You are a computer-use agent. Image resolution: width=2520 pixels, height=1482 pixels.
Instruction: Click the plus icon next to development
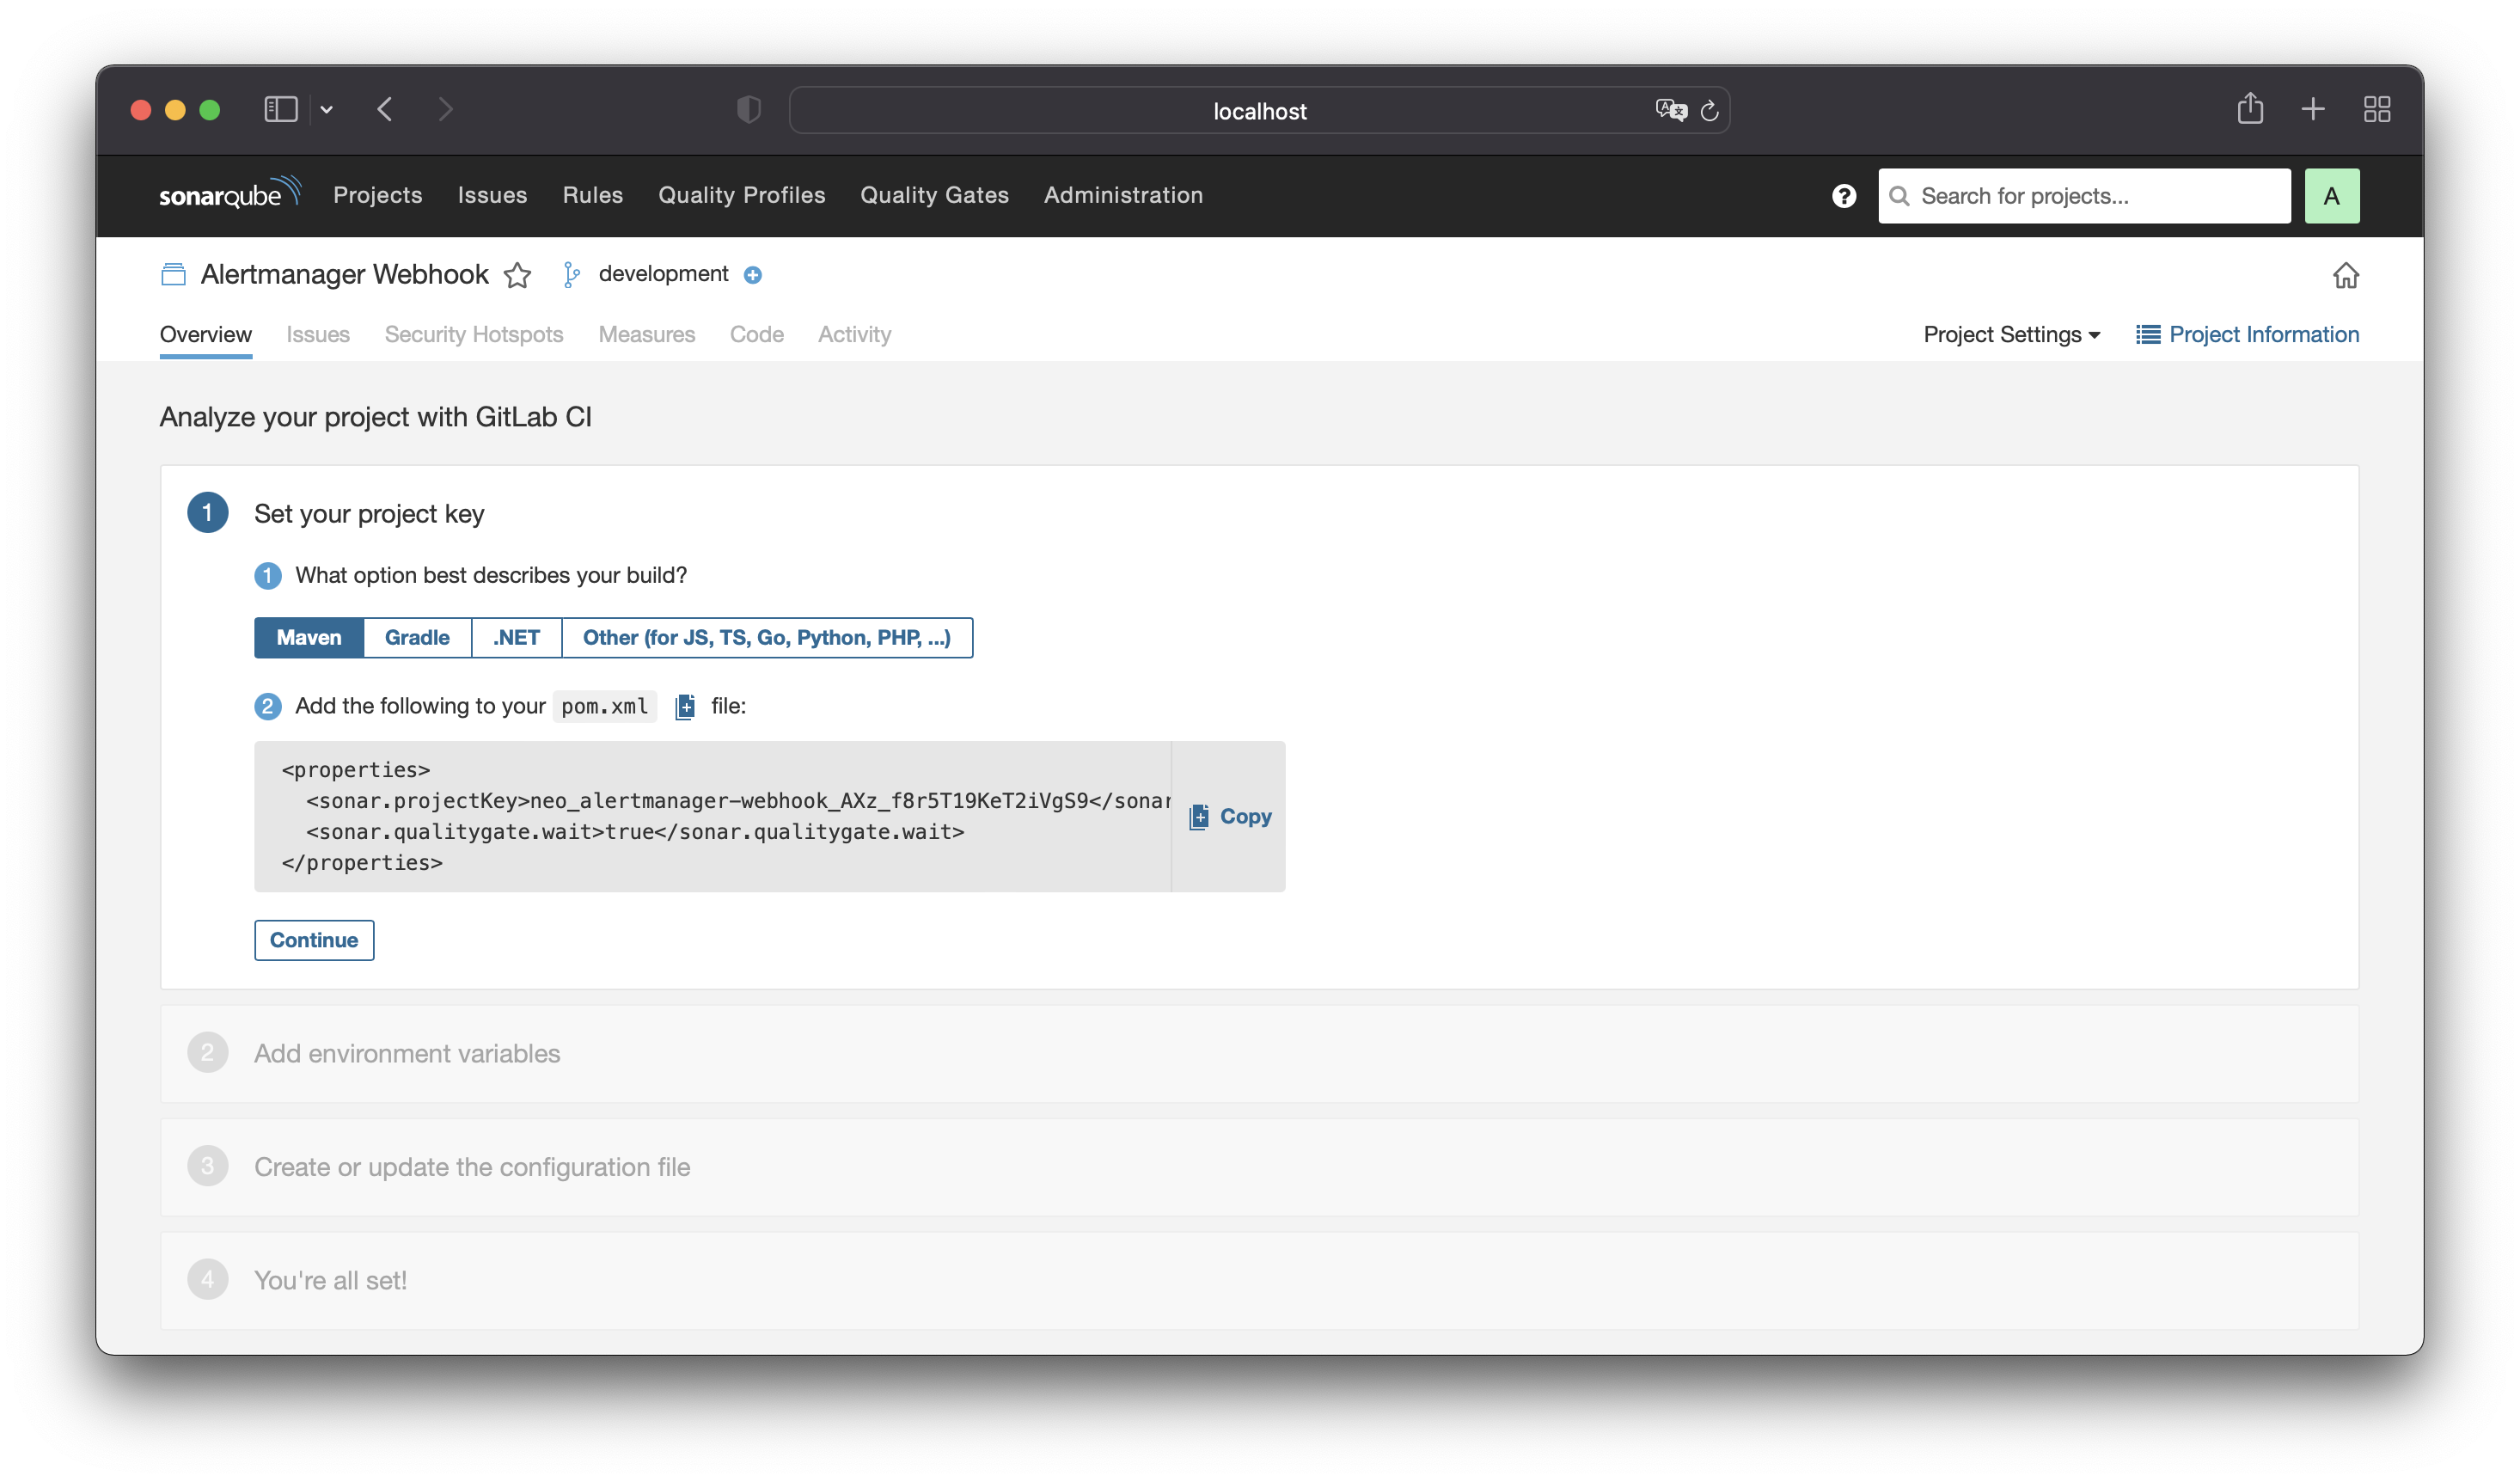click(753, 275)
